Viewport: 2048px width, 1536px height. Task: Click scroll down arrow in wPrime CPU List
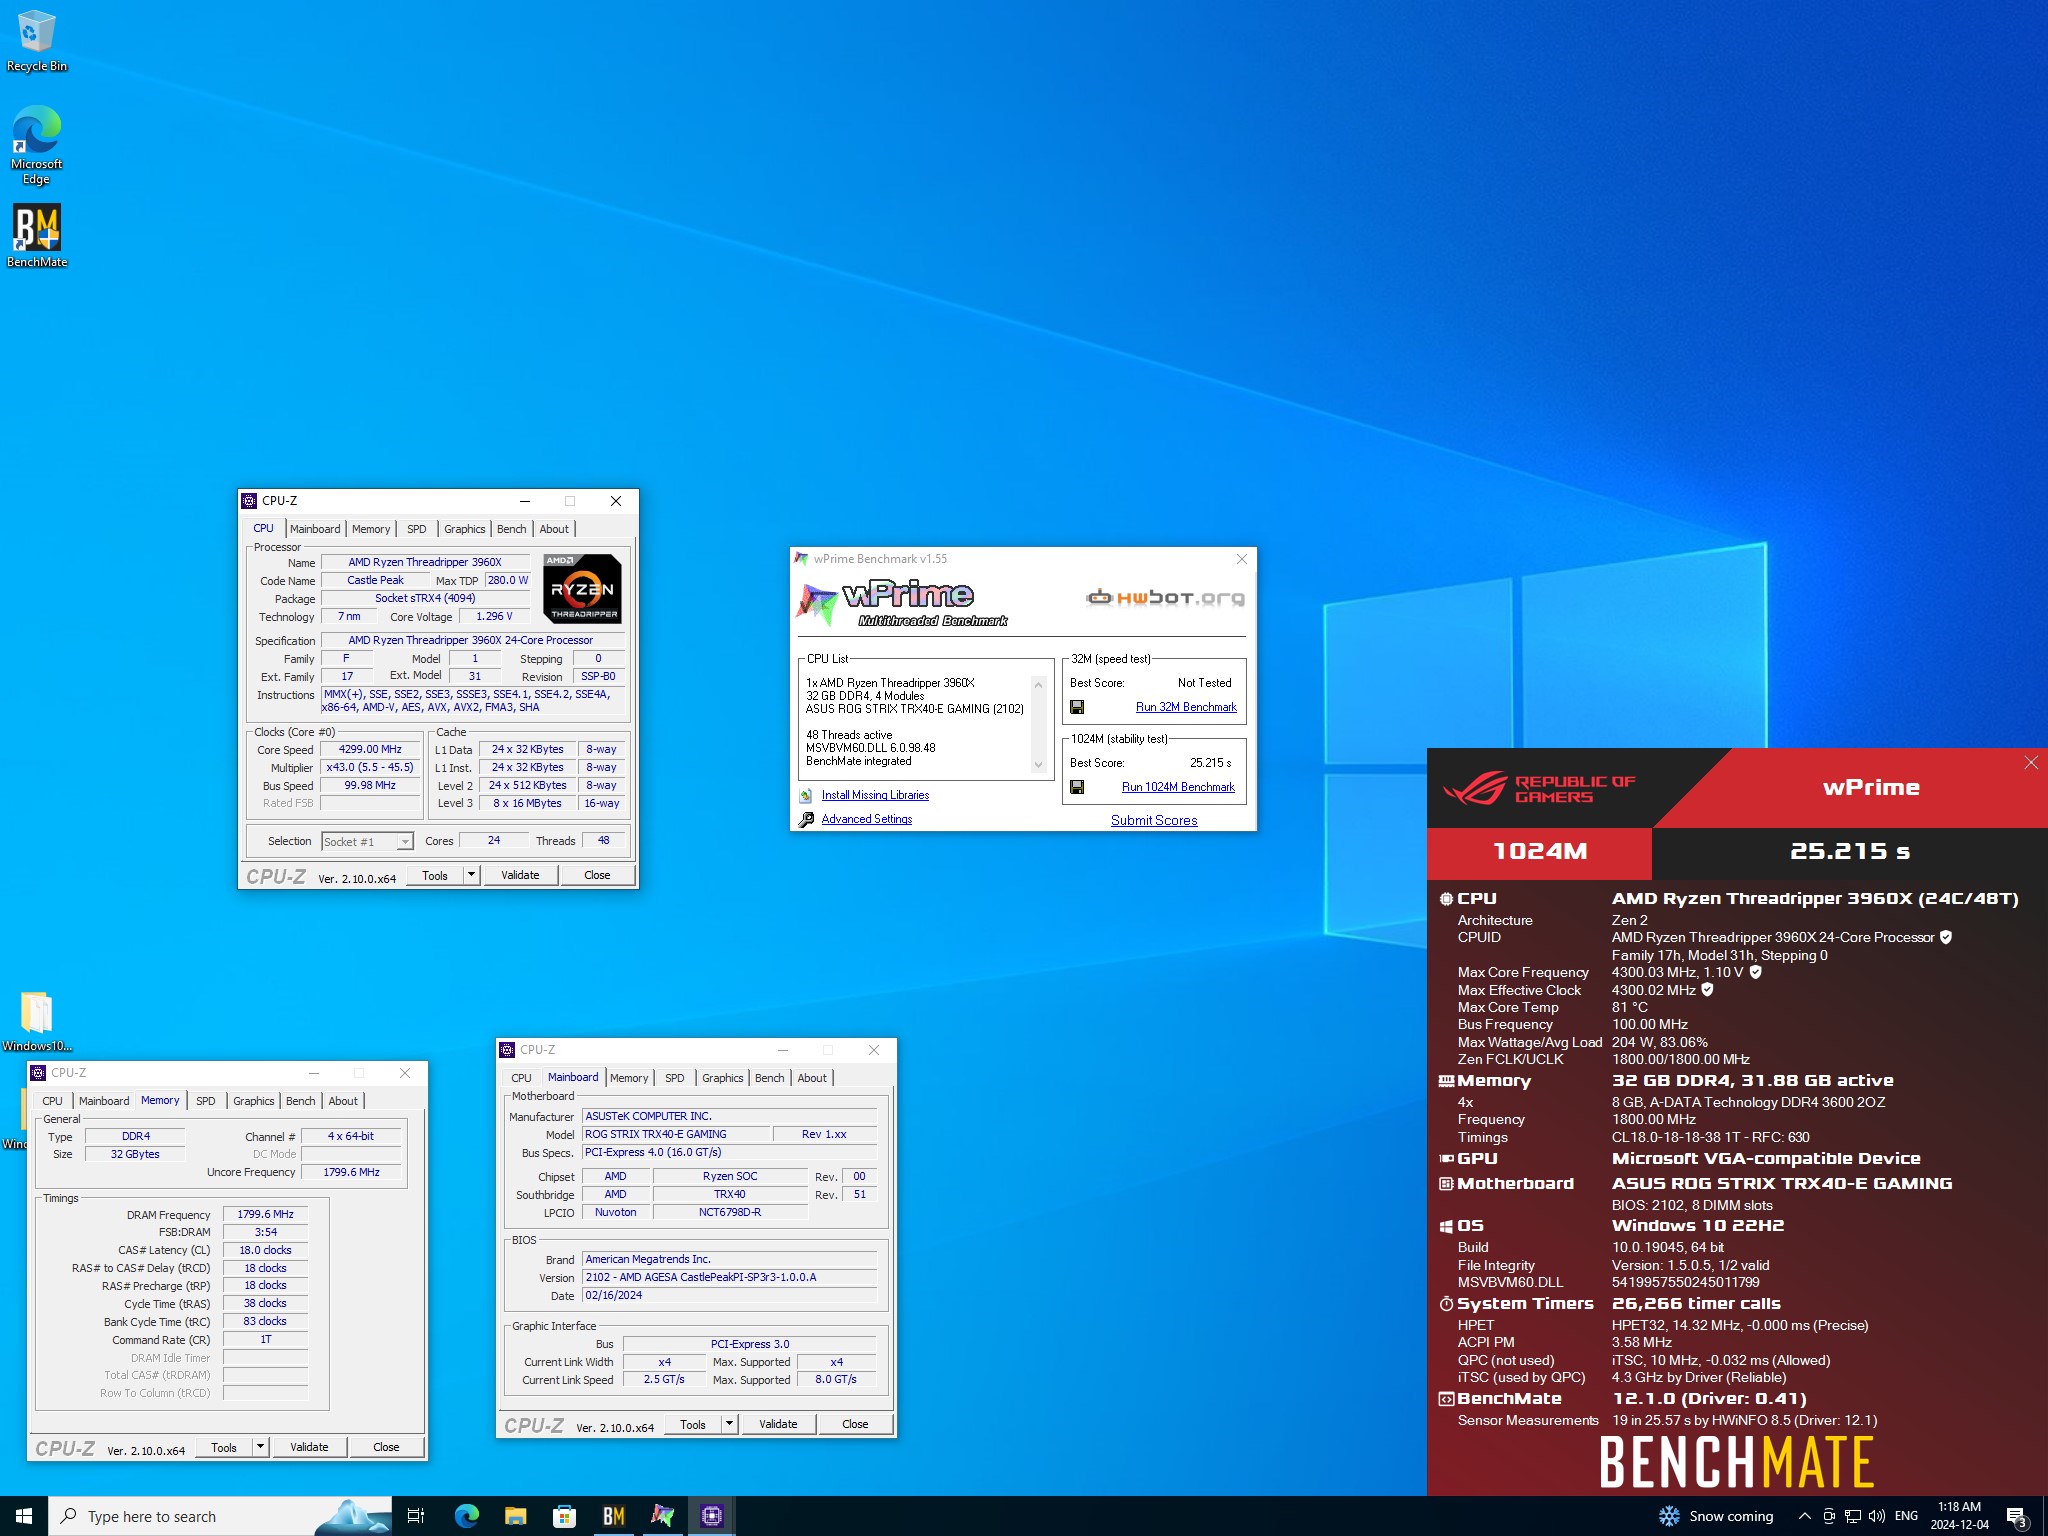pyautogui.click(x=1038, y=765)
